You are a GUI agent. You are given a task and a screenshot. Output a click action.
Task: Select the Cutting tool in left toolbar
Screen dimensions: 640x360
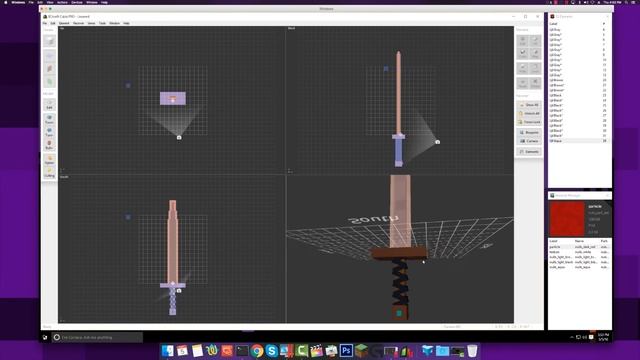point(49,172)
